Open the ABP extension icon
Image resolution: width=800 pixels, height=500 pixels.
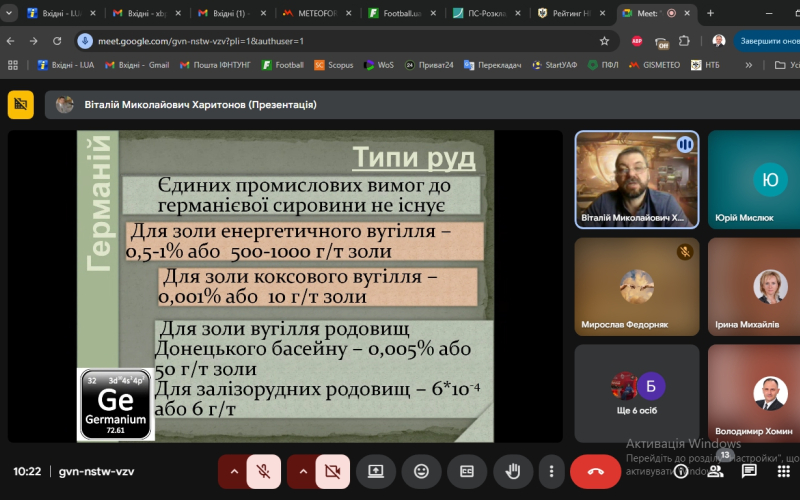pyautogui.click(x=637, y=41)
